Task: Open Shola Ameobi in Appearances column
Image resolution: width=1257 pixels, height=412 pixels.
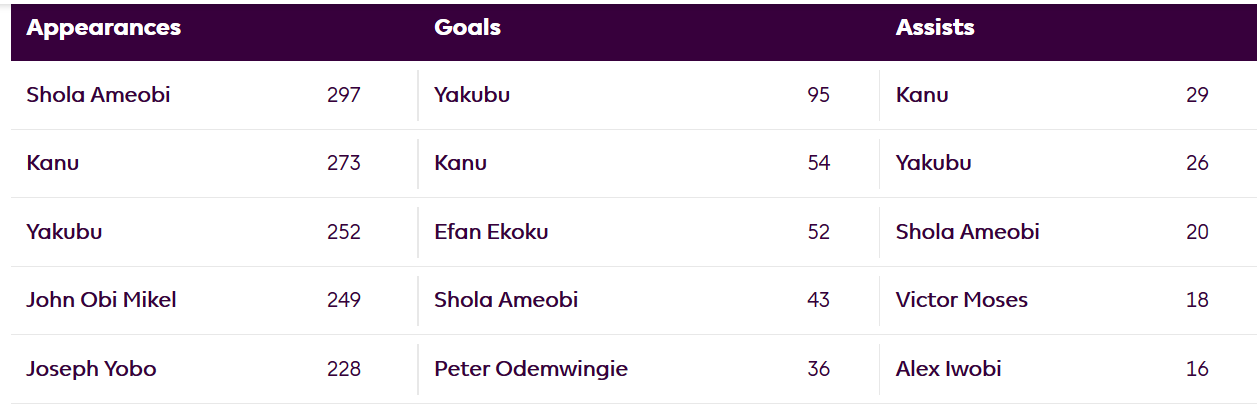Action: 98,95
